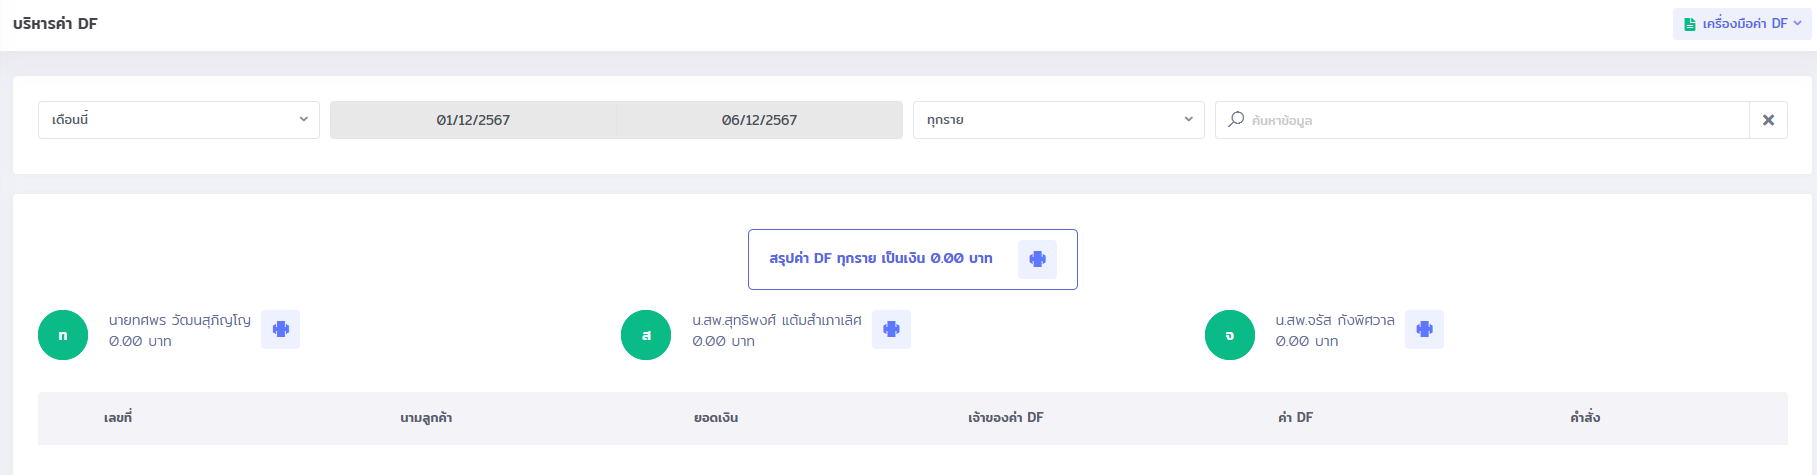
Task: Open the เดือนนี้ period dropdown
Action: coord(179,120)
